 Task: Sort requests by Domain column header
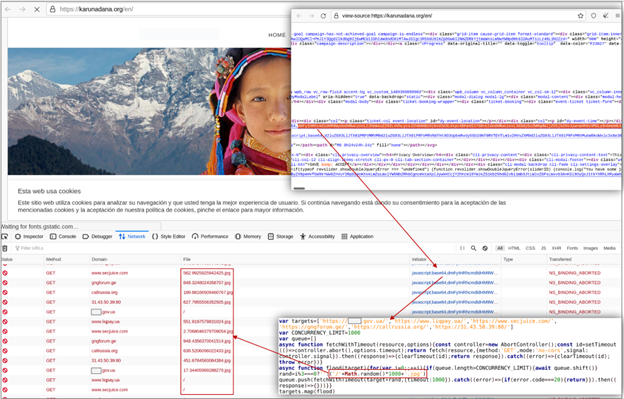(99, 259)
